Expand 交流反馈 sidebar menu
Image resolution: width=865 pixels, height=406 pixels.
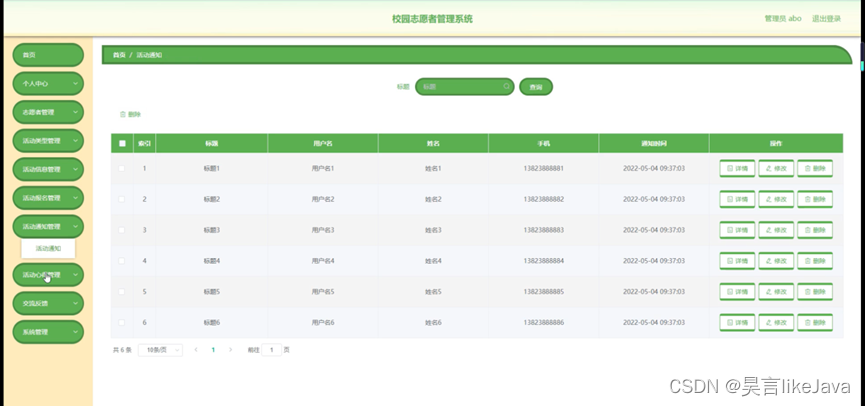click(48, 303)
